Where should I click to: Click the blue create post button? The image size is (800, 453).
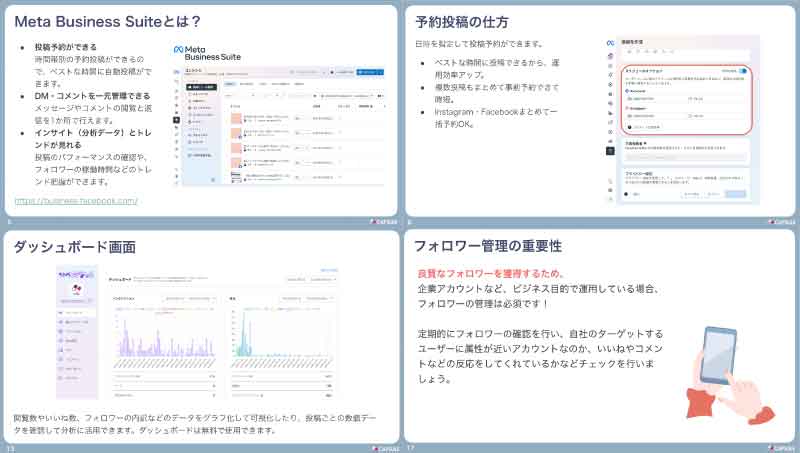[368, 72]
